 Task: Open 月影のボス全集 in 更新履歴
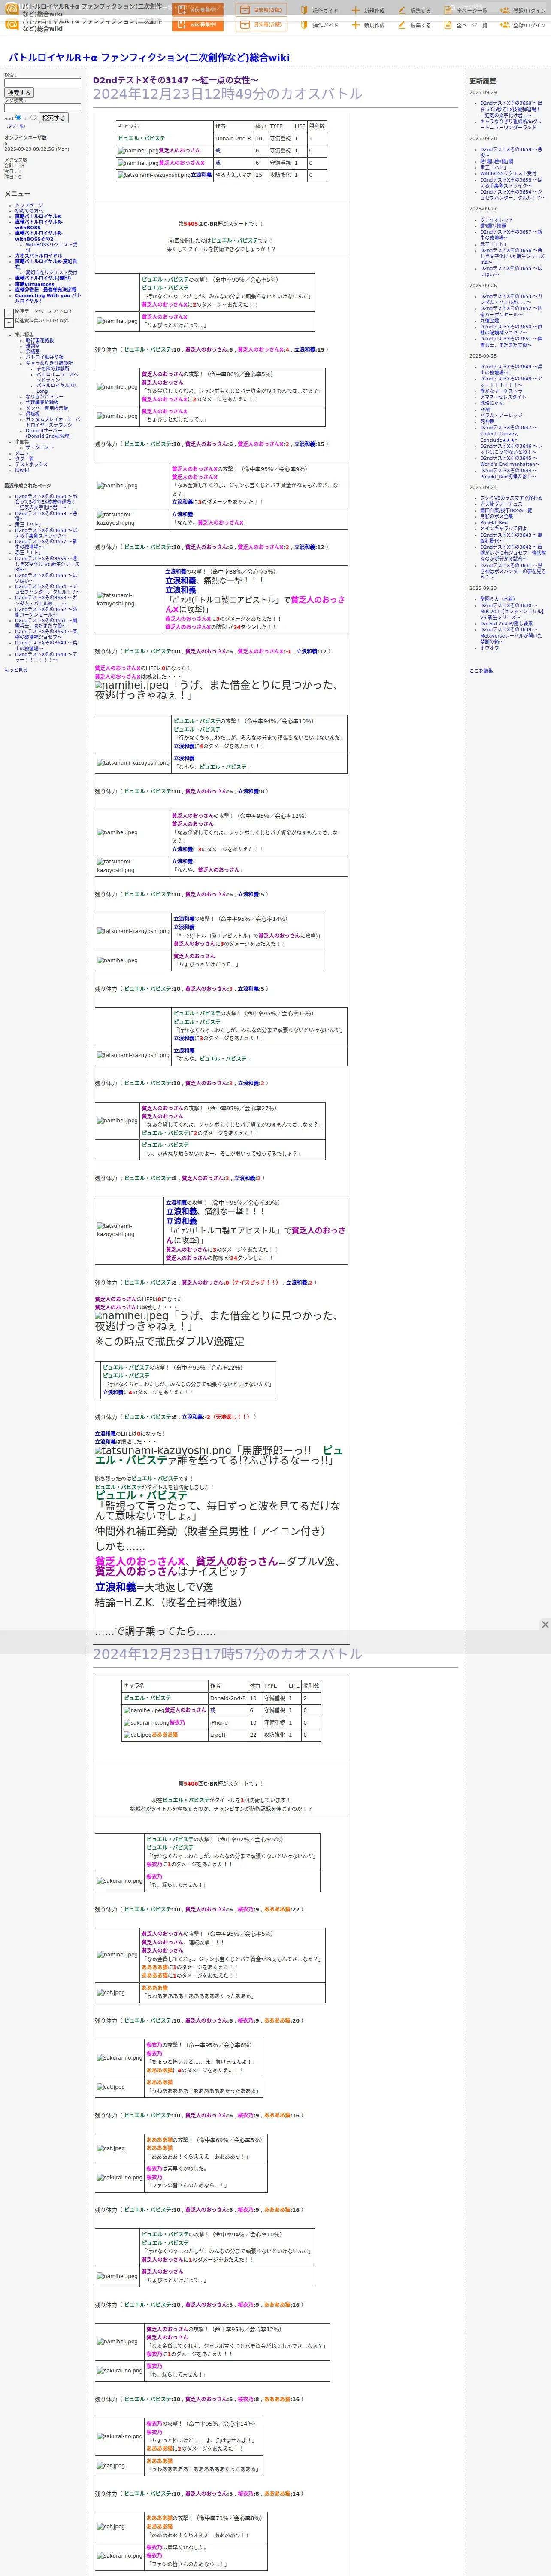tap(496, 516)
